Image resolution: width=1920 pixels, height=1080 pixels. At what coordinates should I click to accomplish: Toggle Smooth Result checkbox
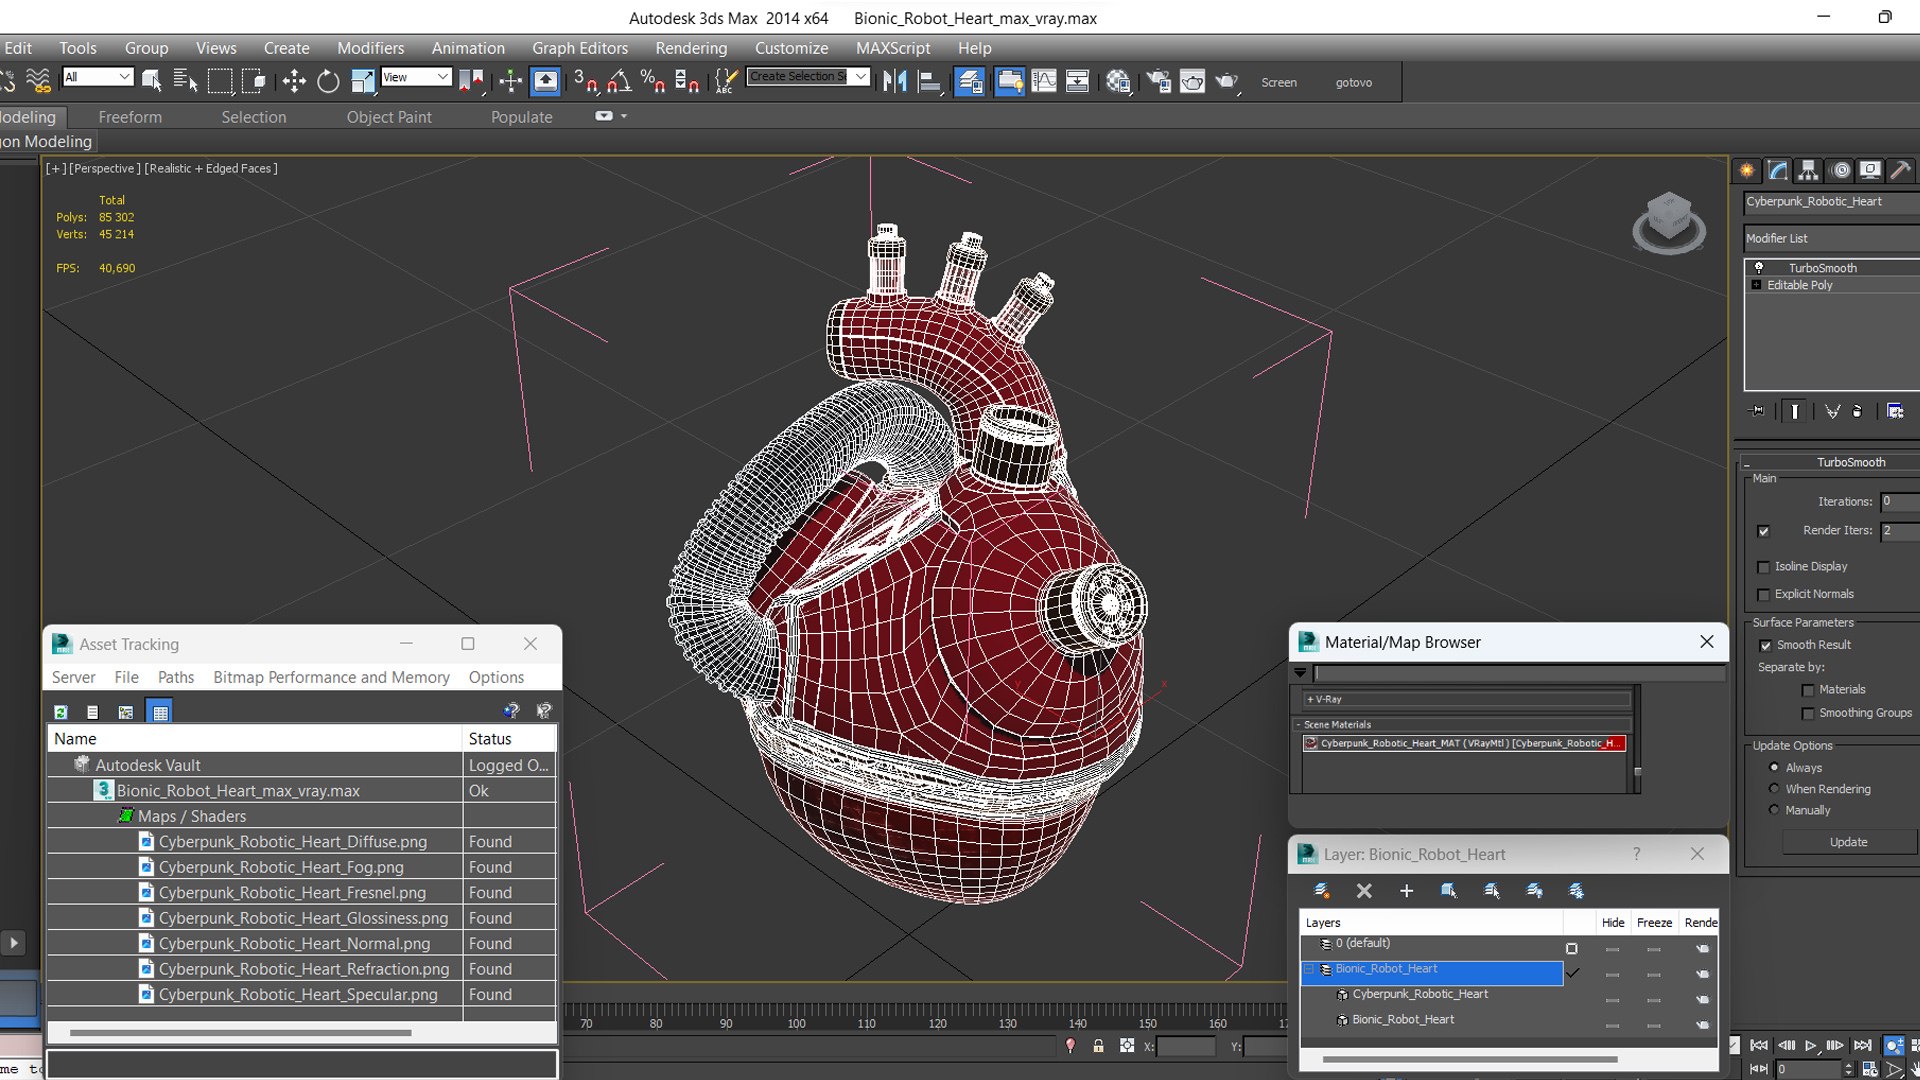point(1765,645)
